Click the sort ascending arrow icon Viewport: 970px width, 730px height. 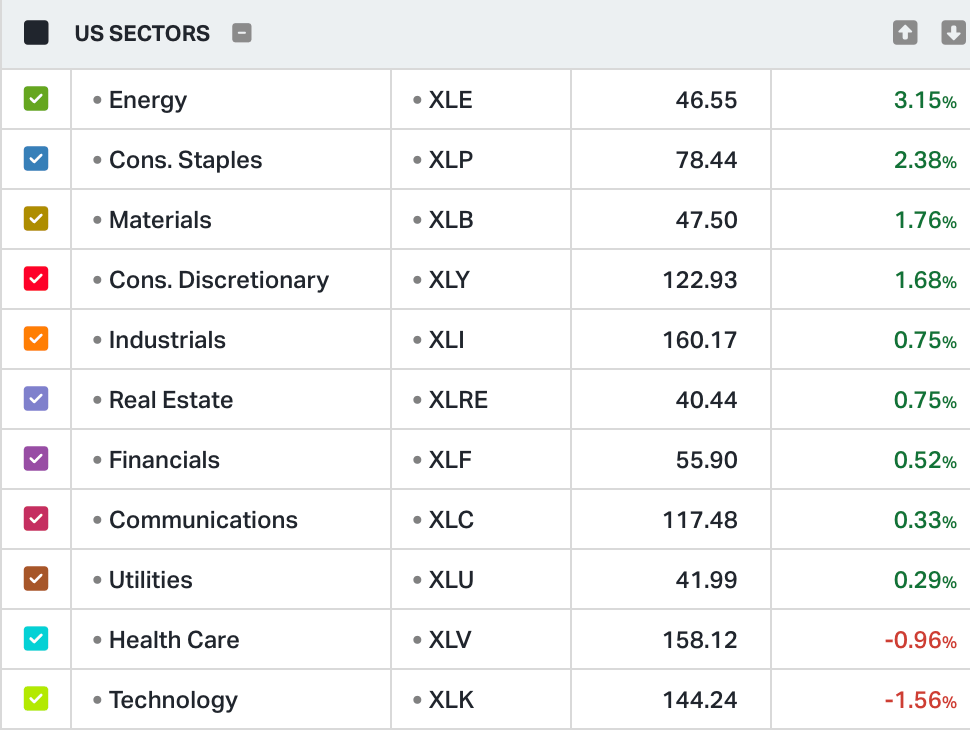[905, 33]
